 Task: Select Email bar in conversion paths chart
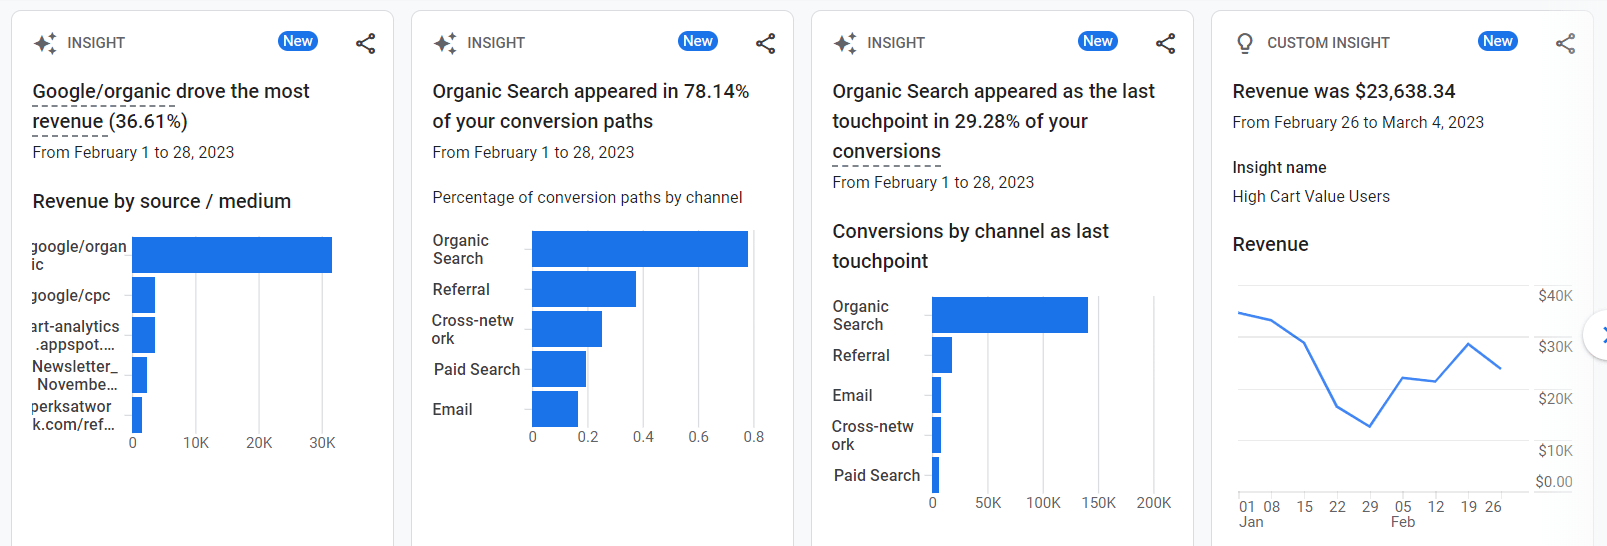pyautogui.click(x=555, y=409)
